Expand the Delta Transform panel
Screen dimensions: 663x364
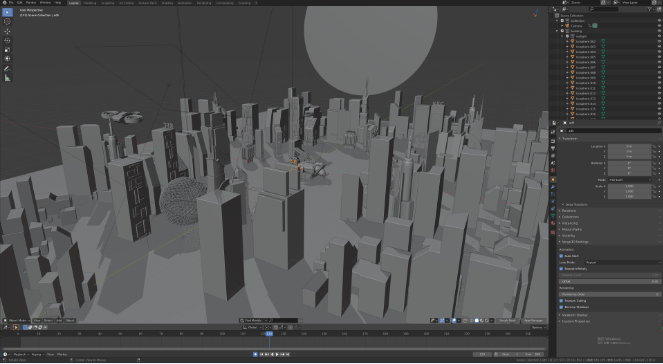coord(577,205)
